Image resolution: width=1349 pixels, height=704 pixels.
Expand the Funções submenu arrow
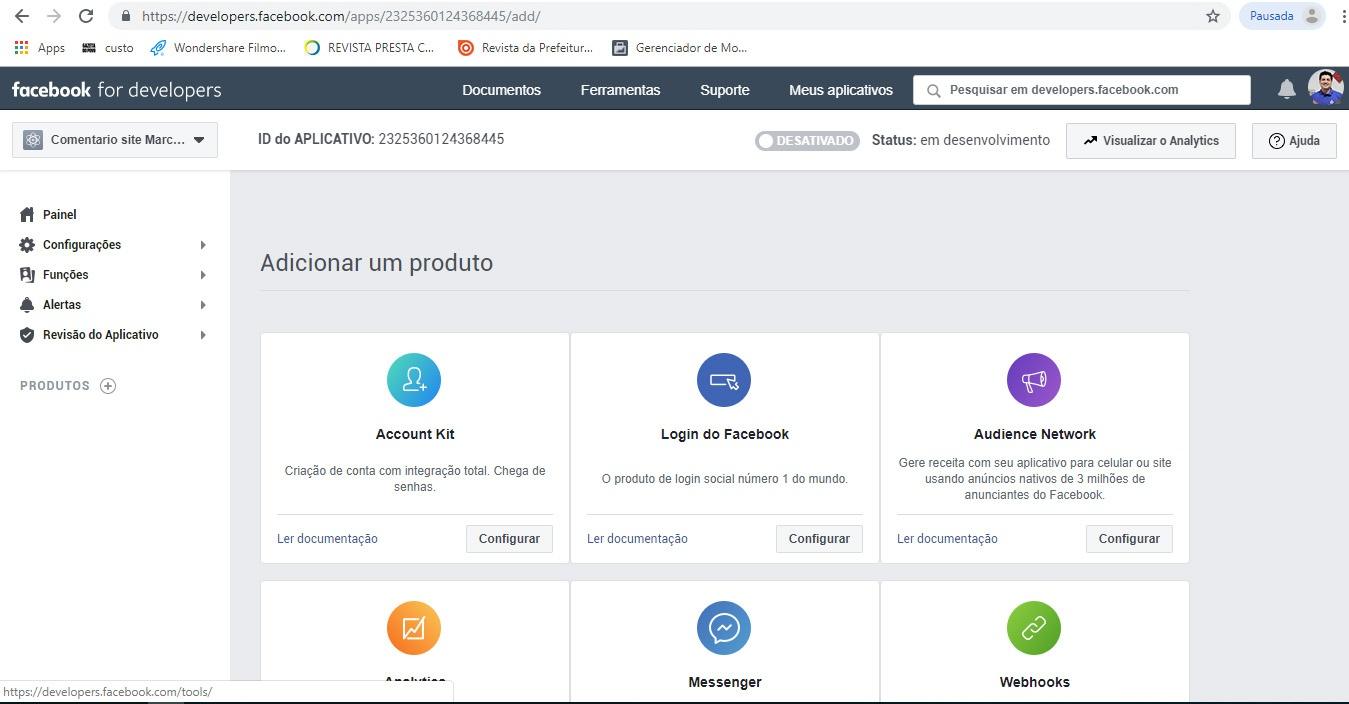tap(203, 275)
